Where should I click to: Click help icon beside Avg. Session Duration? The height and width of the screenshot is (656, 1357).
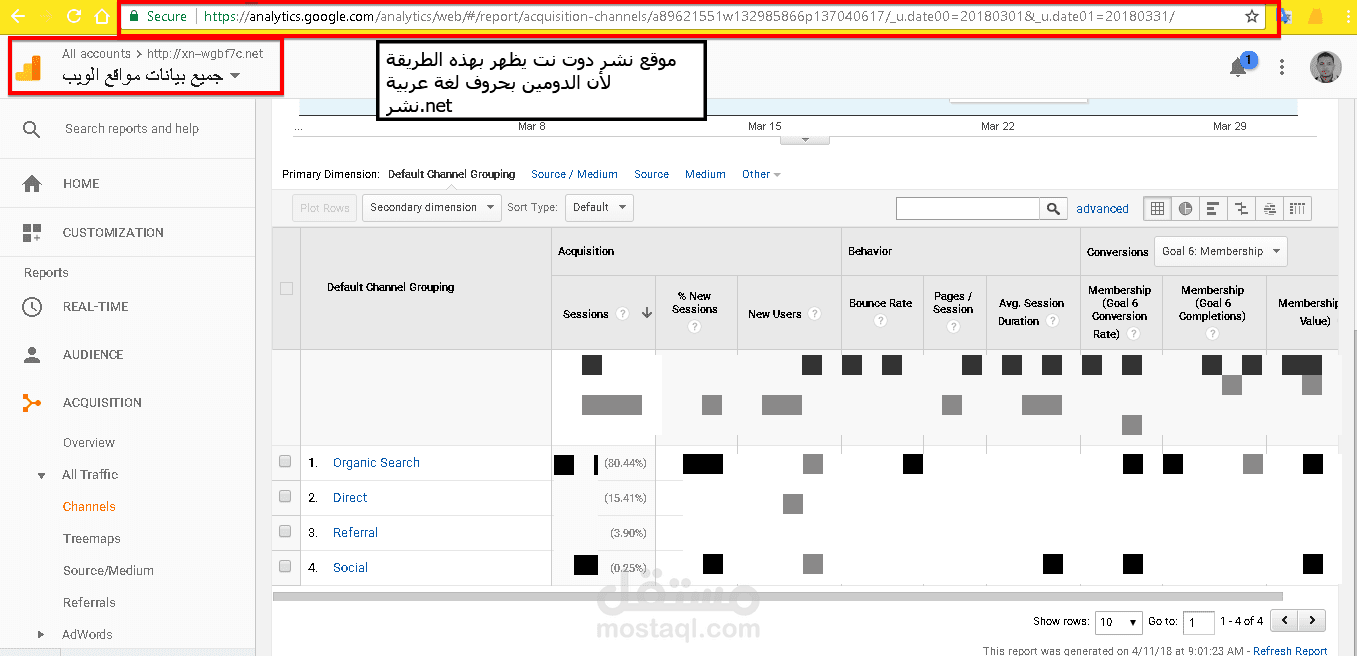tap(1050, 321)
